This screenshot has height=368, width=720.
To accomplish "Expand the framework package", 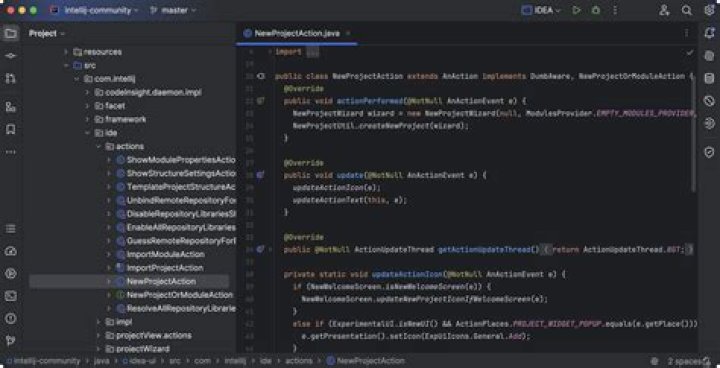I will click(x=87, y=119).
